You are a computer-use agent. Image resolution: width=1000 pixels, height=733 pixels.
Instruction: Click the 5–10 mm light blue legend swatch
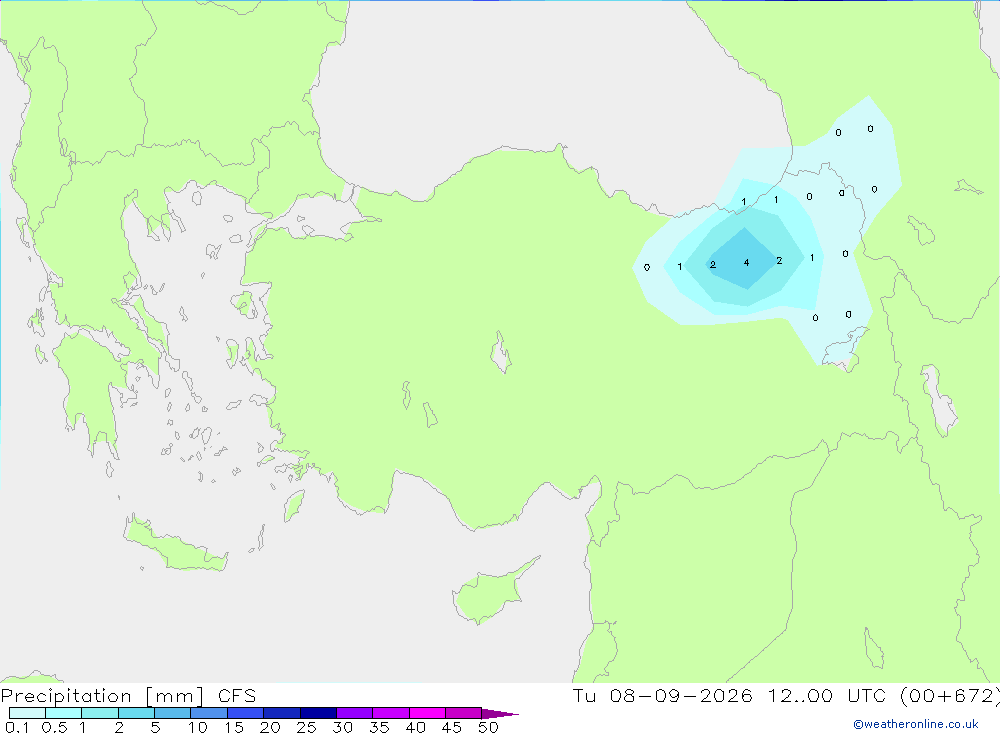coord(173,713)
